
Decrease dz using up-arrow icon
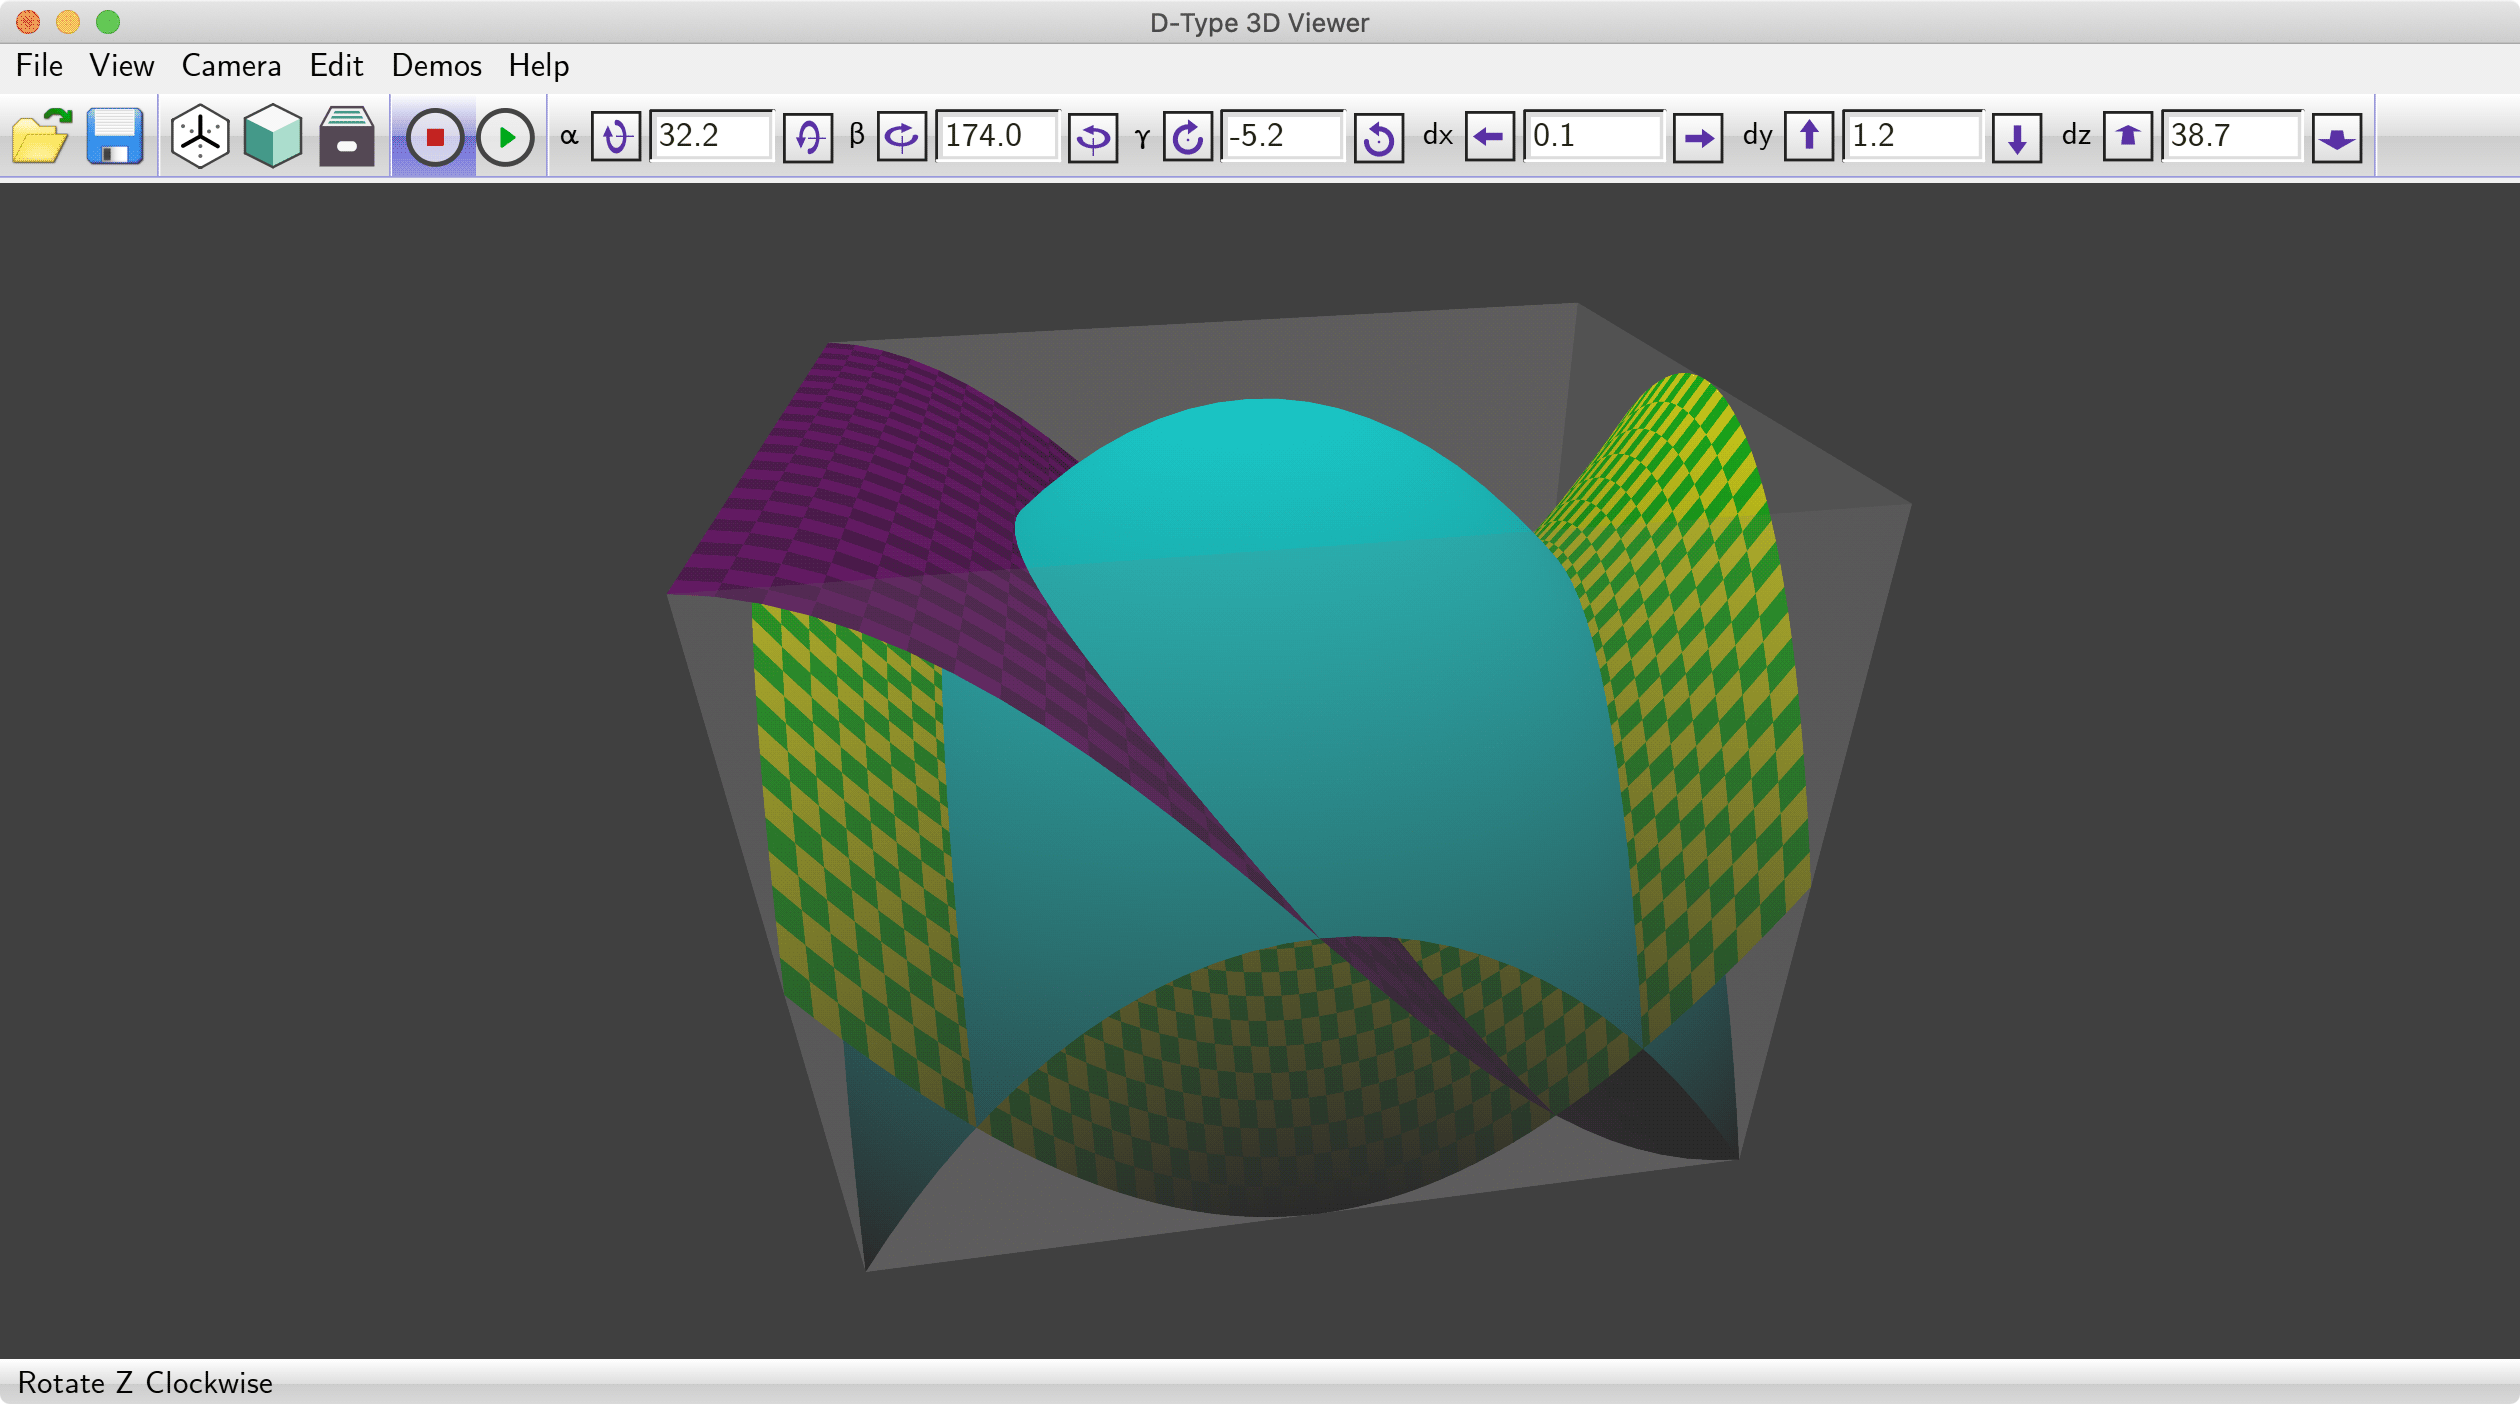(x=2128, y=136)
